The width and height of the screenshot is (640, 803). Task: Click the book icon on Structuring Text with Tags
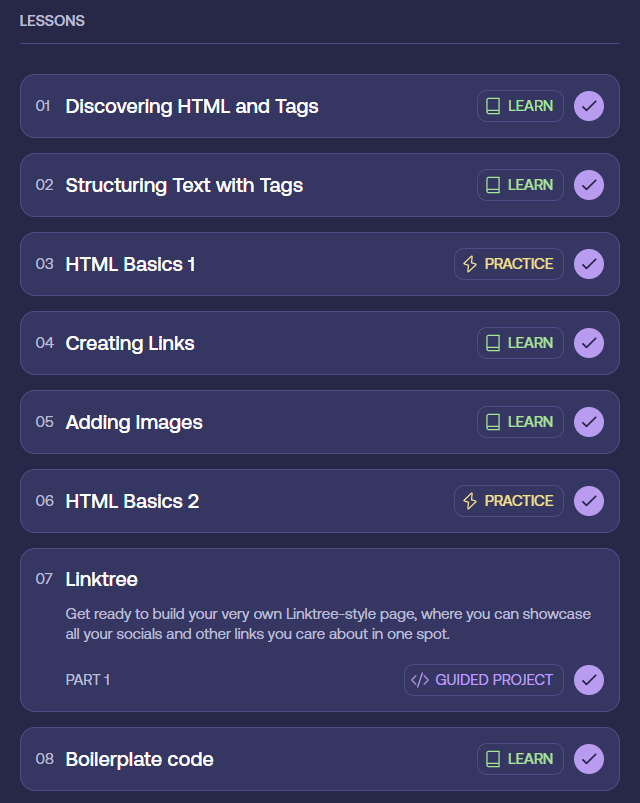pyautogui.click(x=493, y=185)
